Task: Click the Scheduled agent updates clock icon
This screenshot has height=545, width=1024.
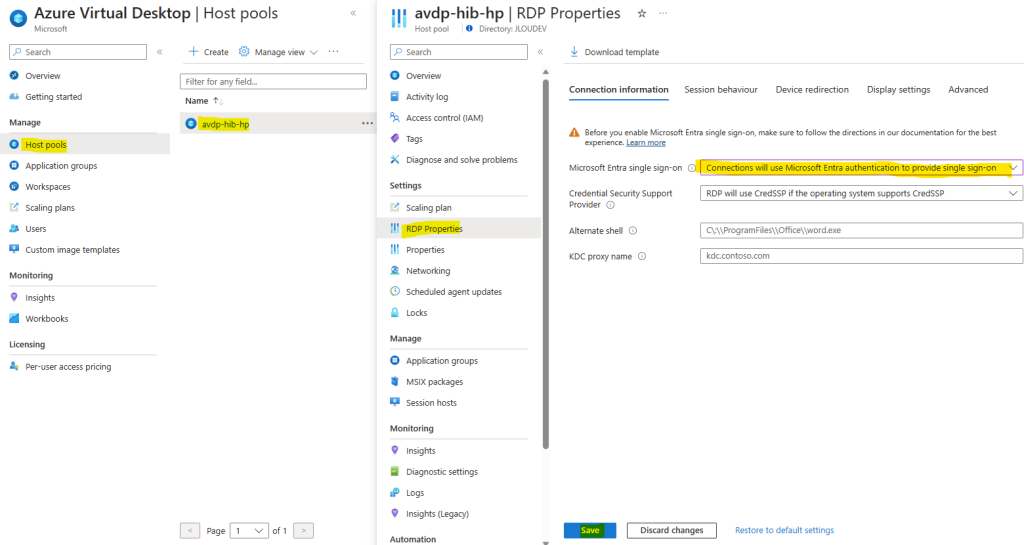Action: coord(394,291)
